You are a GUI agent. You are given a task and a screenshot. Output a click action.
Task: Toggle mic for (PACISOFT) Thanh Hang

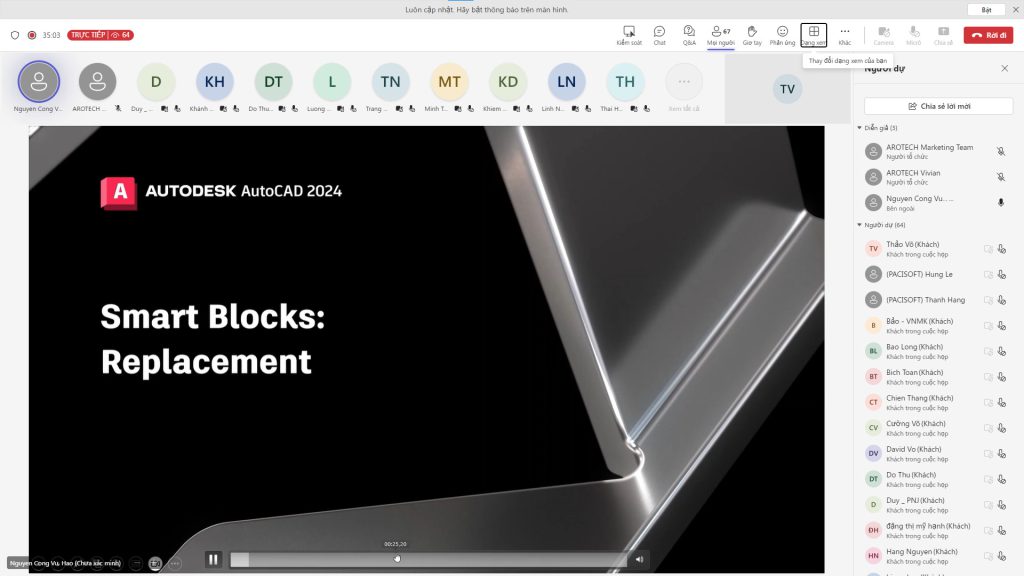1002,300
